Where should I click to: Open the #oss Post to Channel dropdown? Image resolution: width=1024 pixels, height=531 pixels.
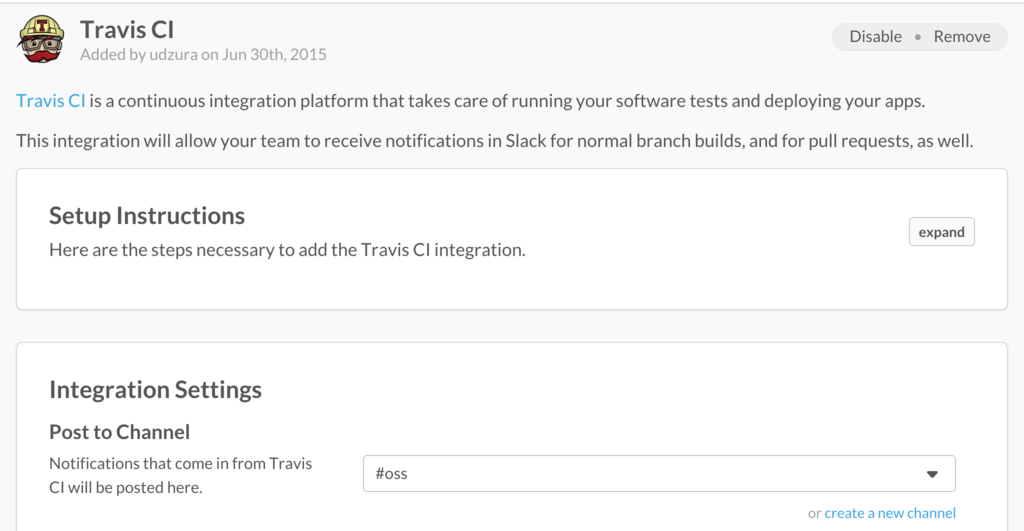tap(659, 474)
